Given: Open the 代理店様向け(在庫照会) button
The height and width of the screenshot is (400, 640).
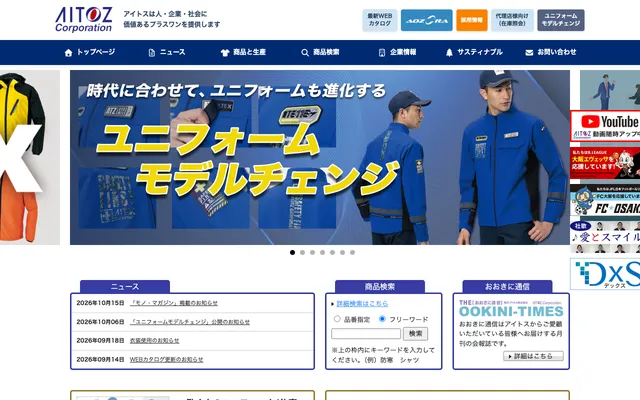Looking at the screenshot, I should pos(512,20).
